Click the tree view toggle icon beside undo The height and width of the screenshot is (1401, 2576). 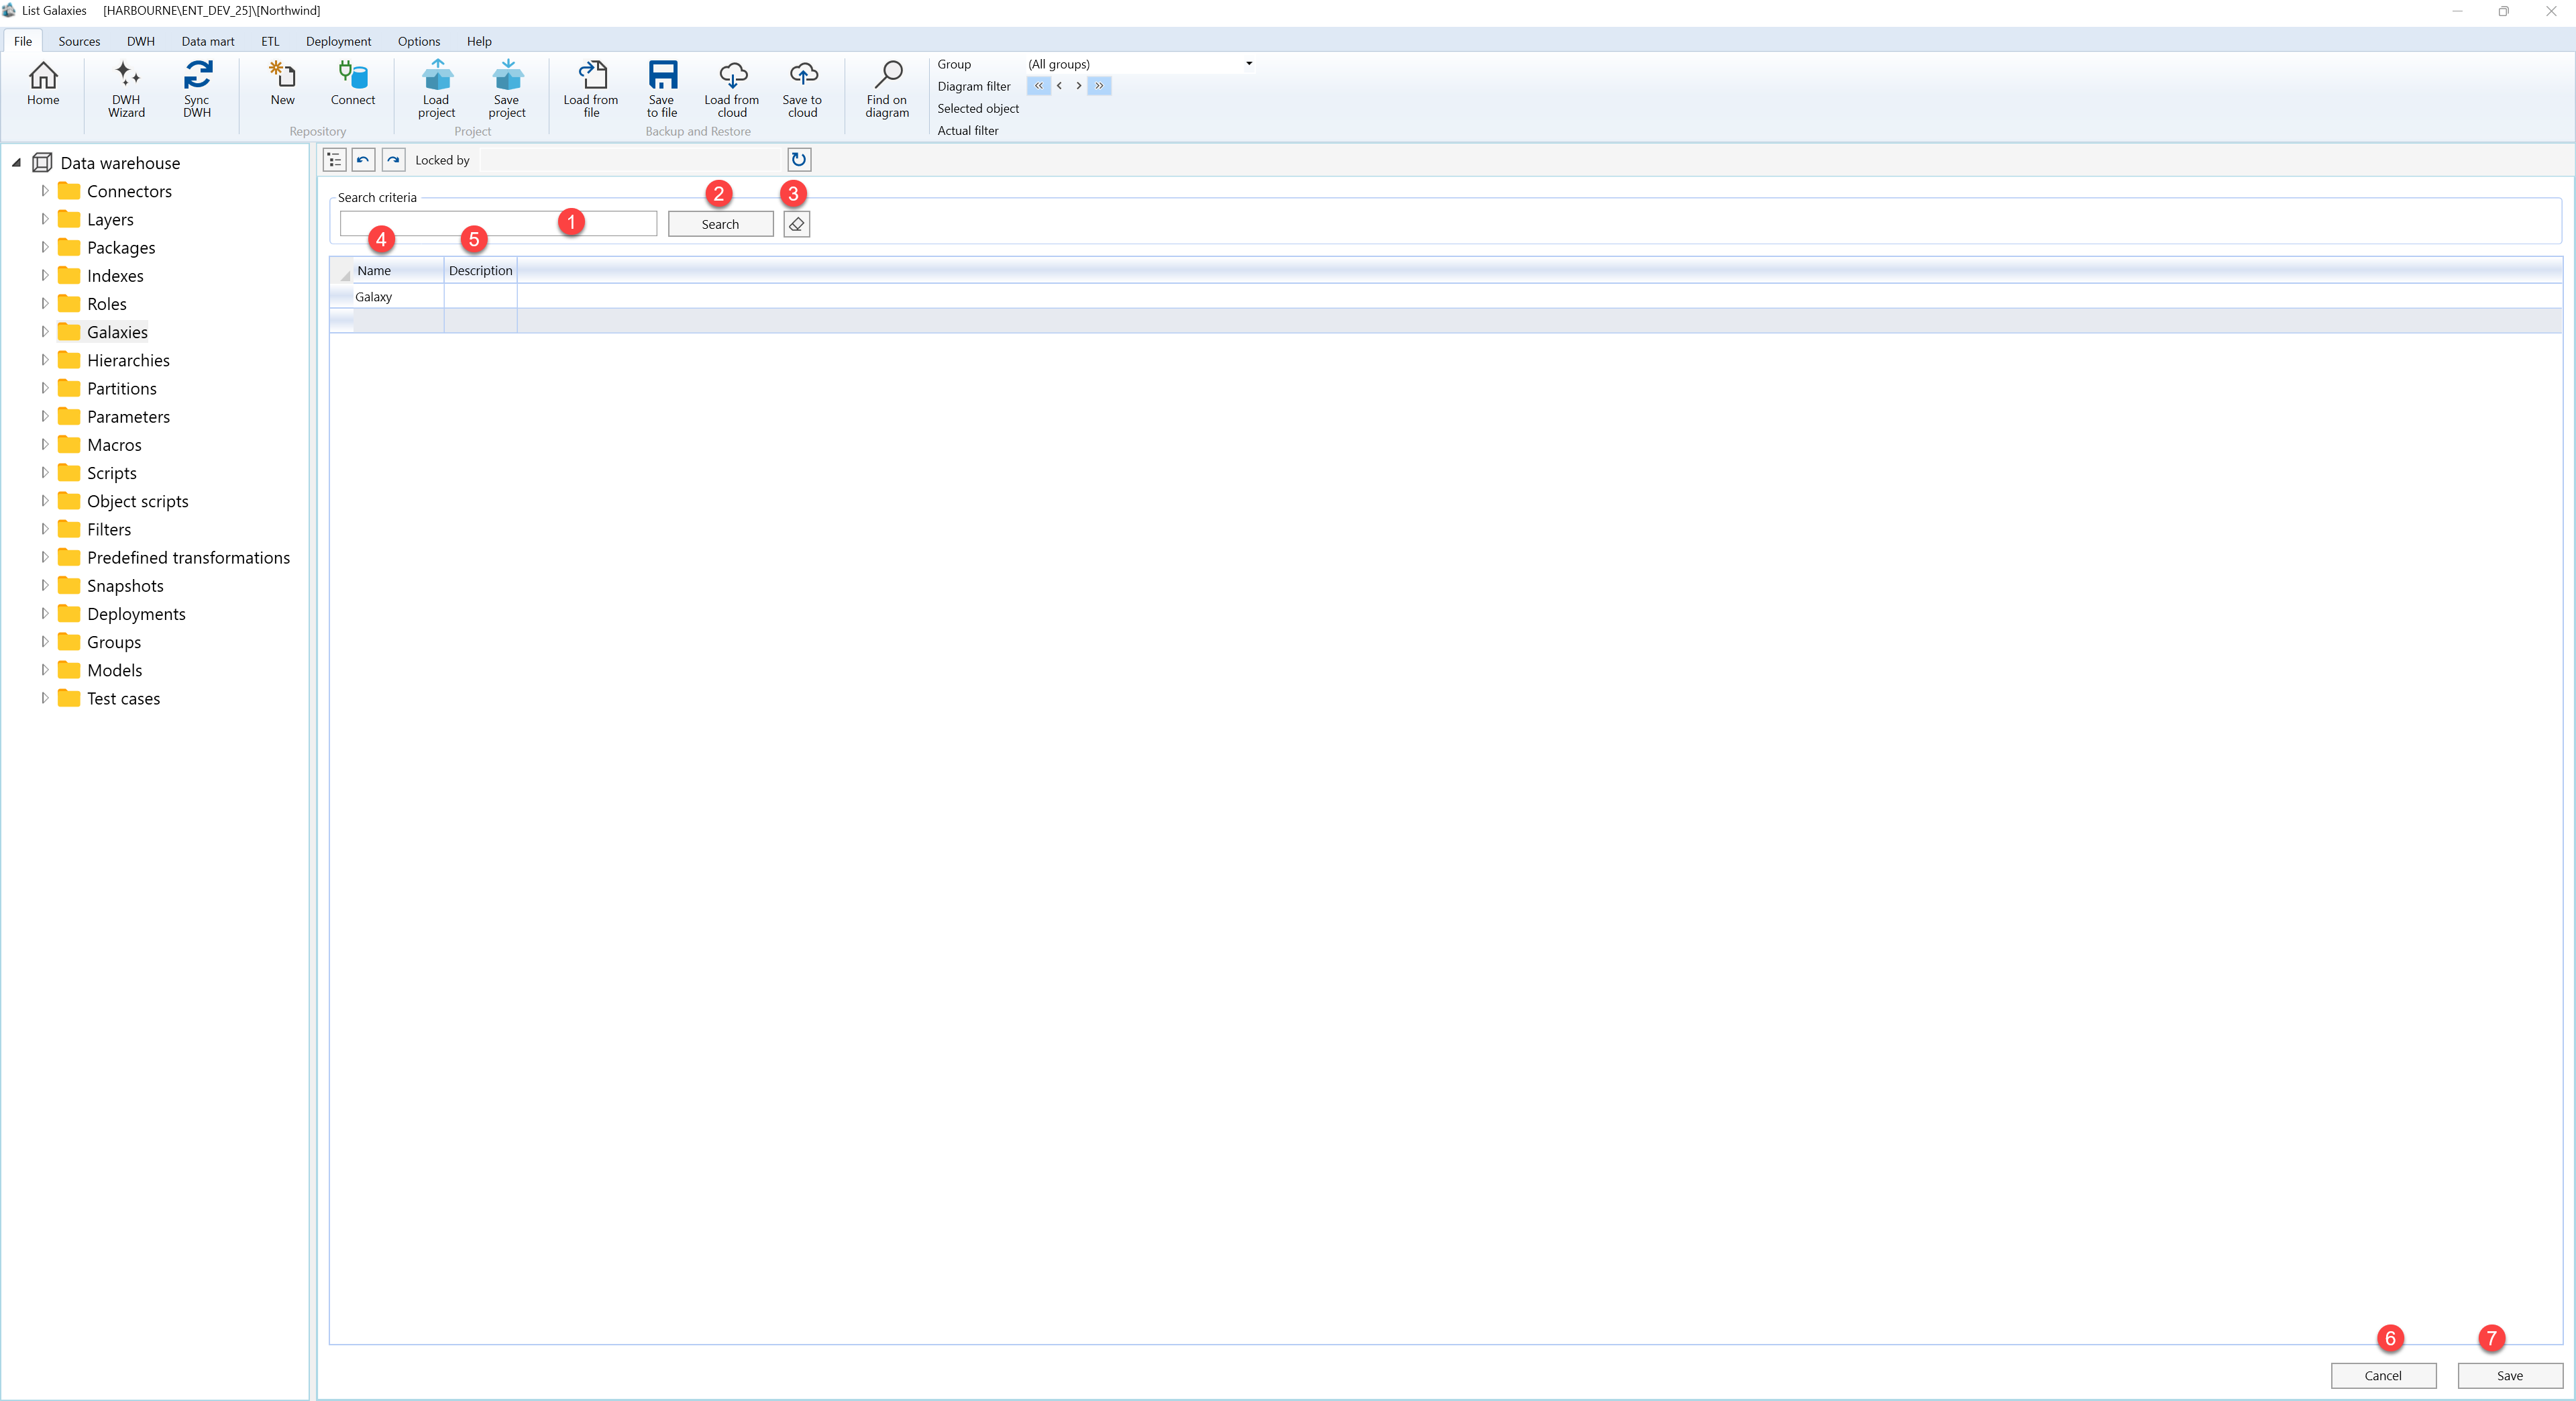(334, 160)
